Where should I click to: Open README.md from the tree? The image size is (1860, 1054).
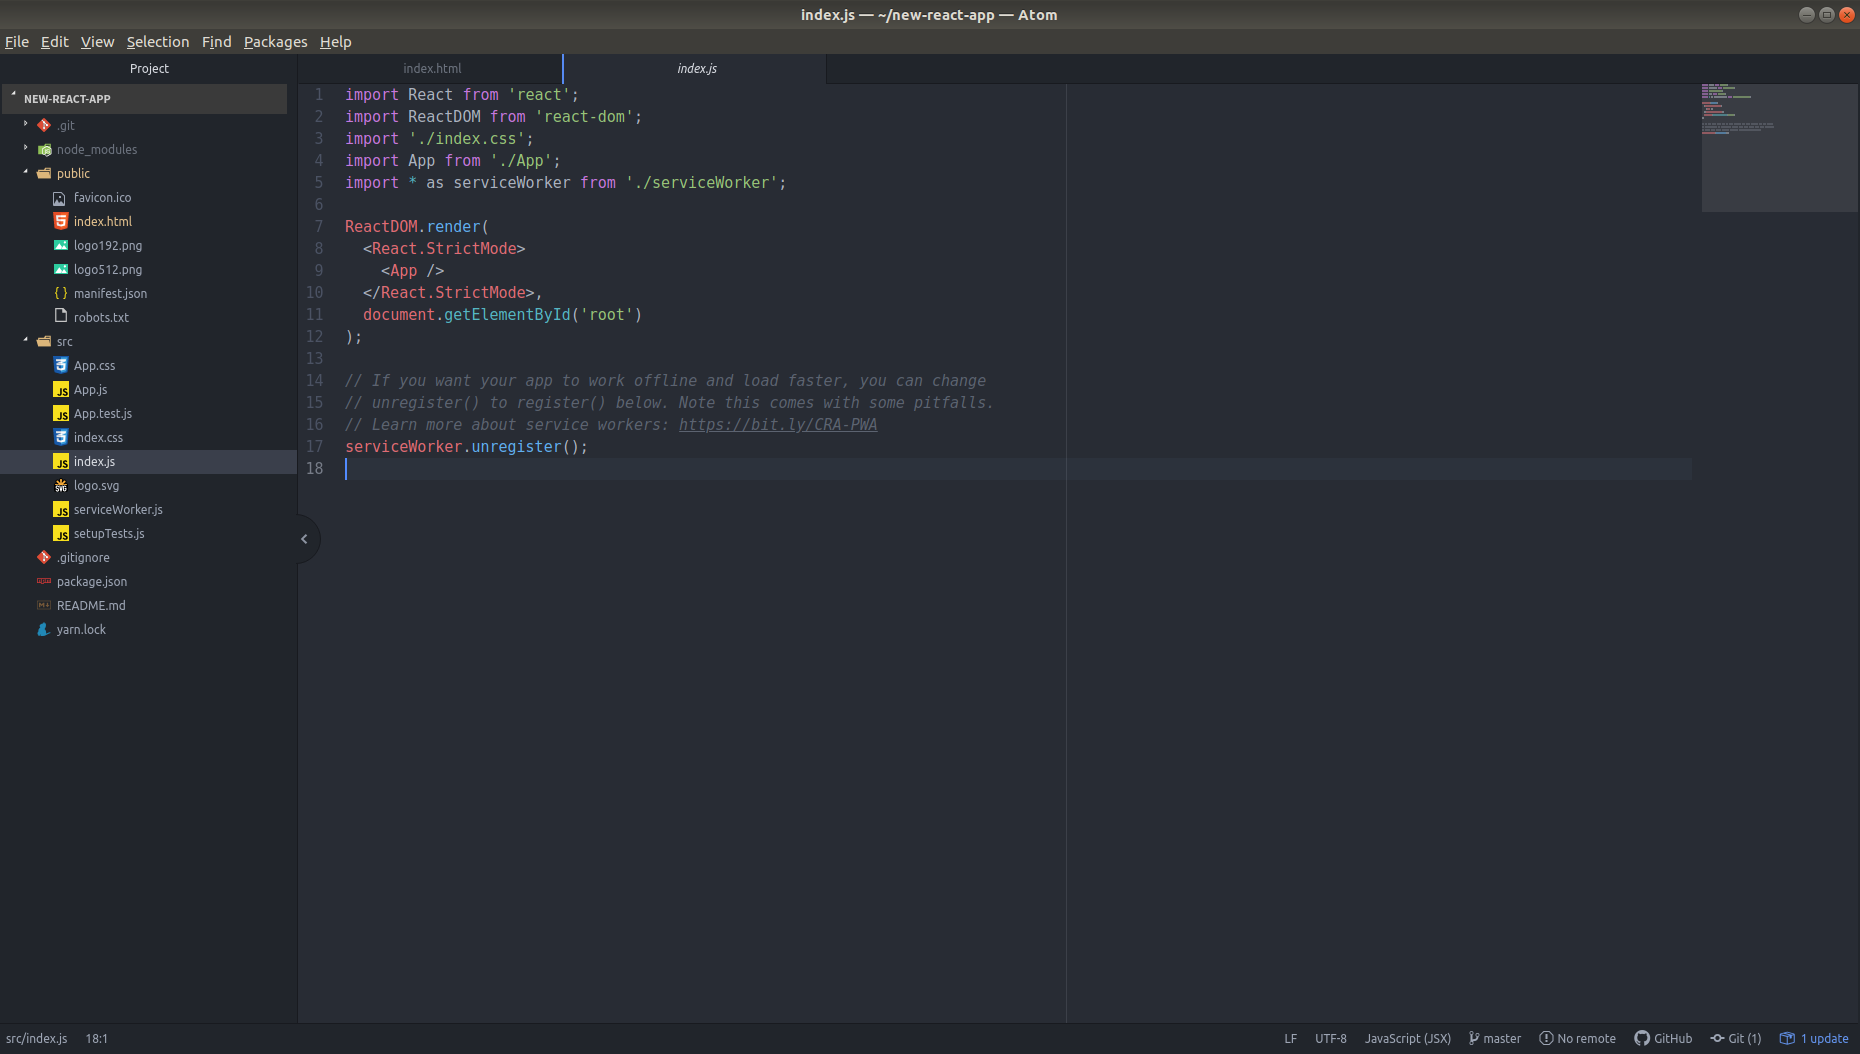coord(91,605)
